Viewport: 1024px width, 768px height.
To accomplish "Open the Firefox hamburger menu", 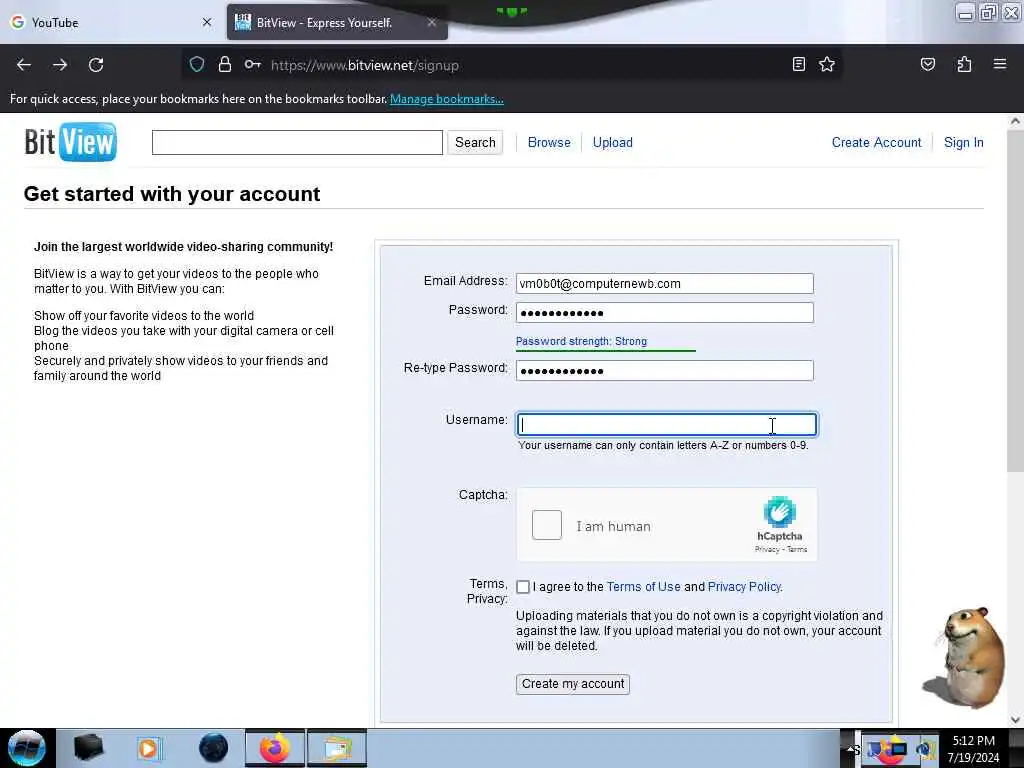I will tap(1000, 64).
